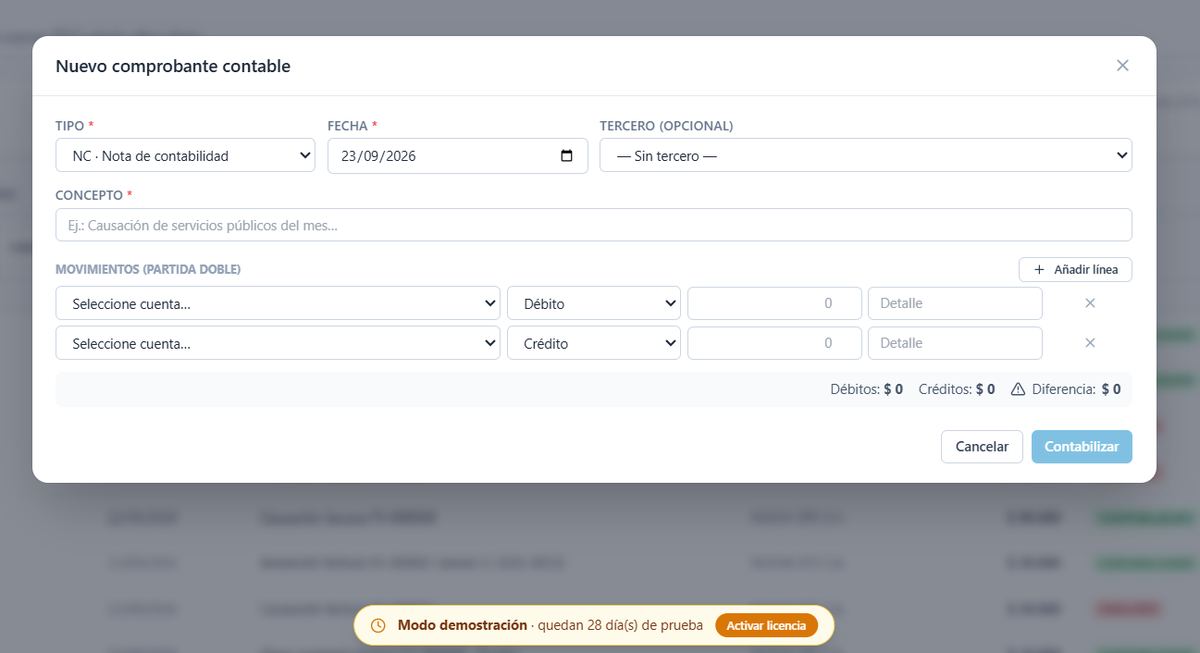Click the Créditos: $ 0 total
1200x653 pixels.
tap(957, 389)
